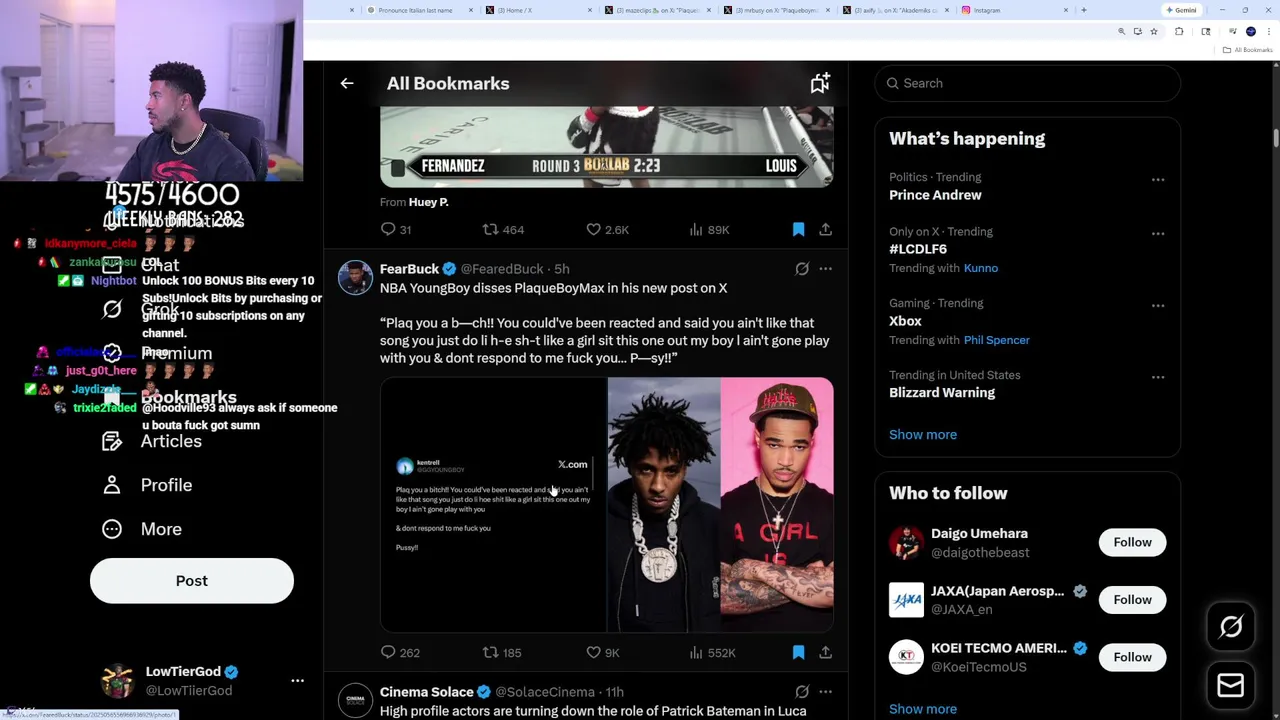Image resolution: width=1280 pixels, height=720 pixels.
Task: Open the NBA YoungBoy photo
Action: click(x=664, y=505)
